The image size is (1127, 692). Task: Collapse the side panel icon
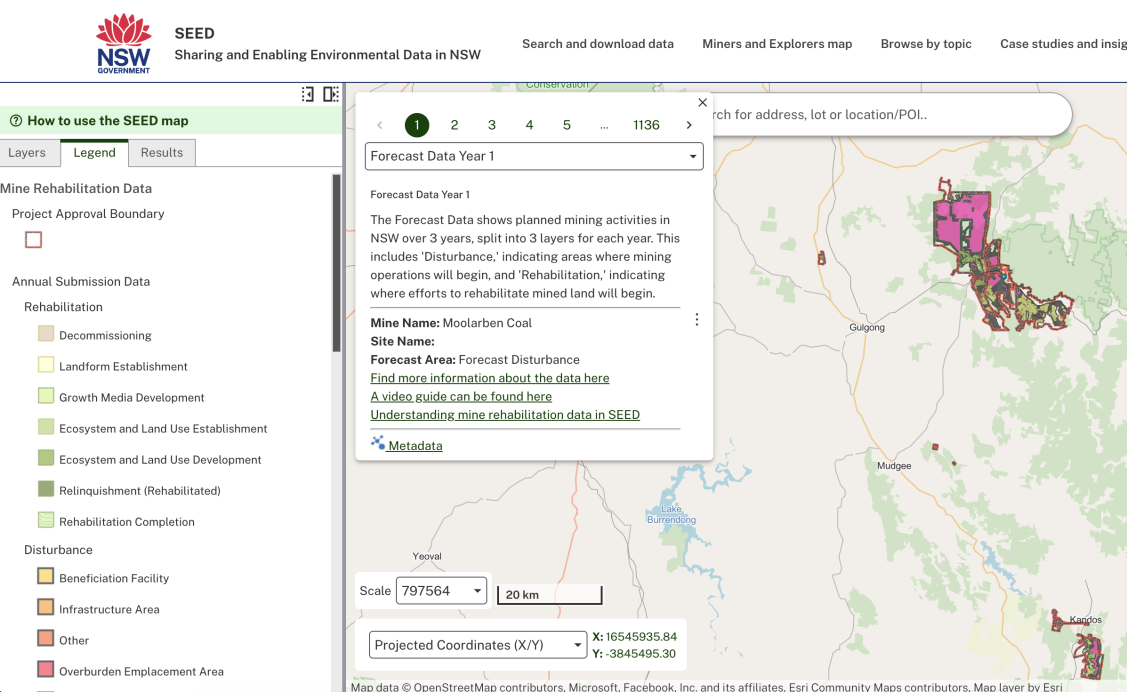click(308, 94)
